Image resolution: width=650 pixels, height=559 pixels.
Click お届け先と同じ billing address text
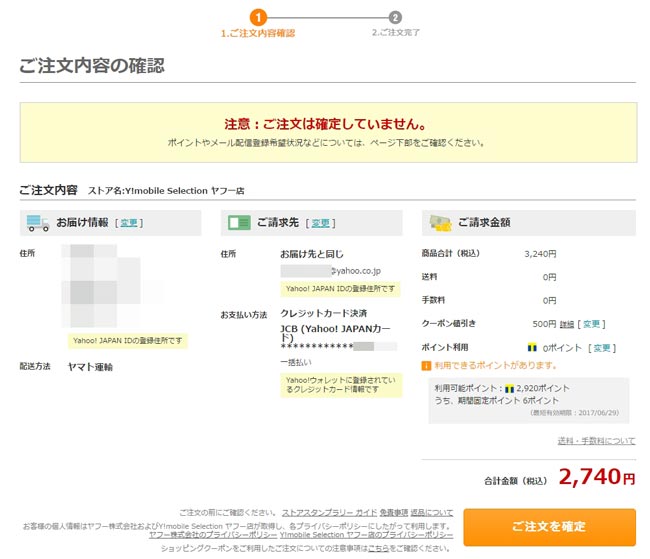312,254
